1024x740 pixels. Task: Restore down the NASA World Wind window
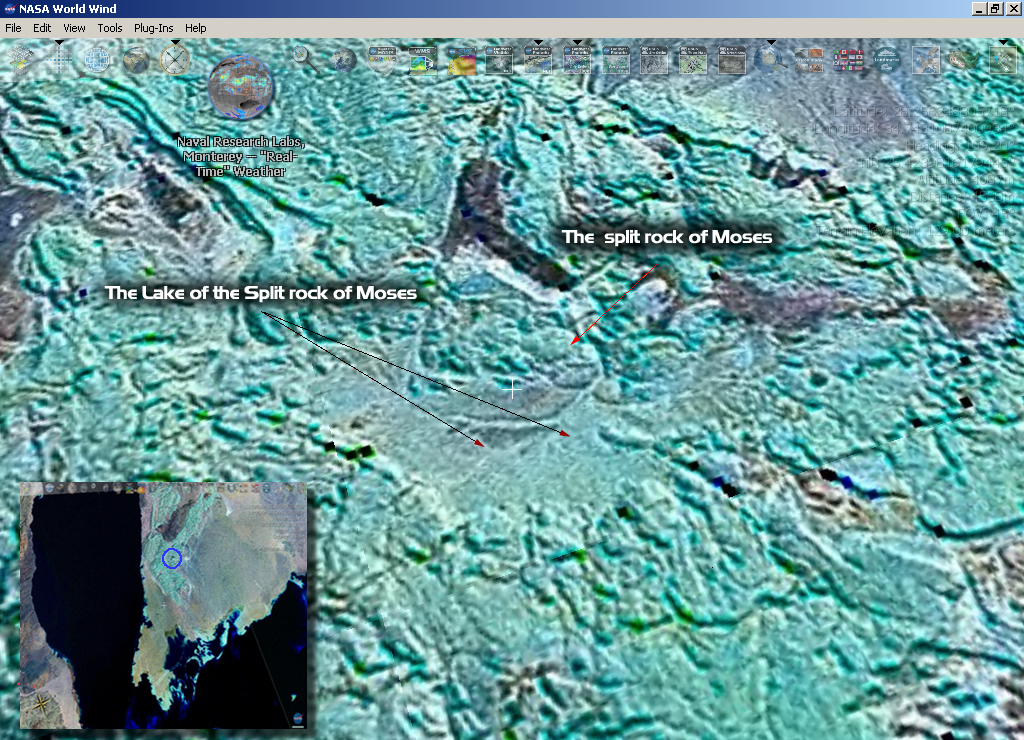coord(995,9)
